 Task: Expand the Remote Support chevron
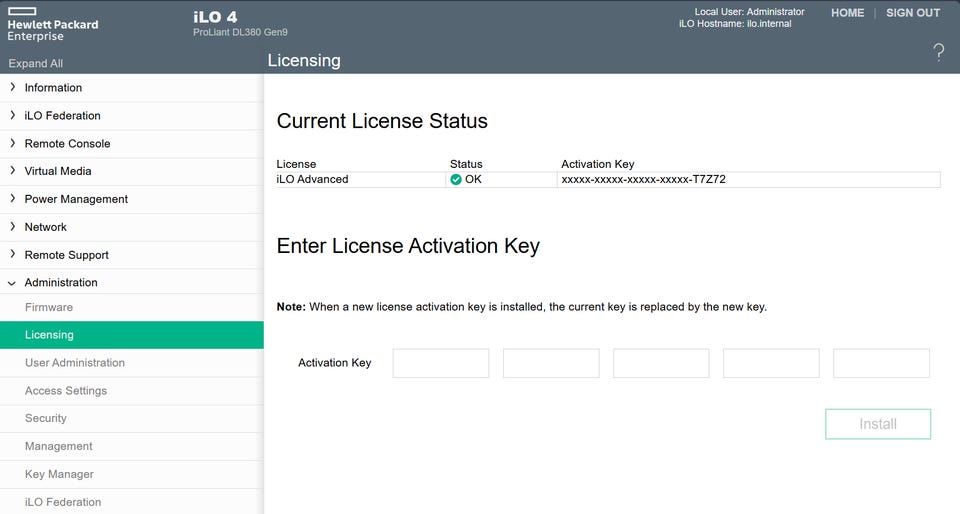pyautogui.click(x=12, y=255)
